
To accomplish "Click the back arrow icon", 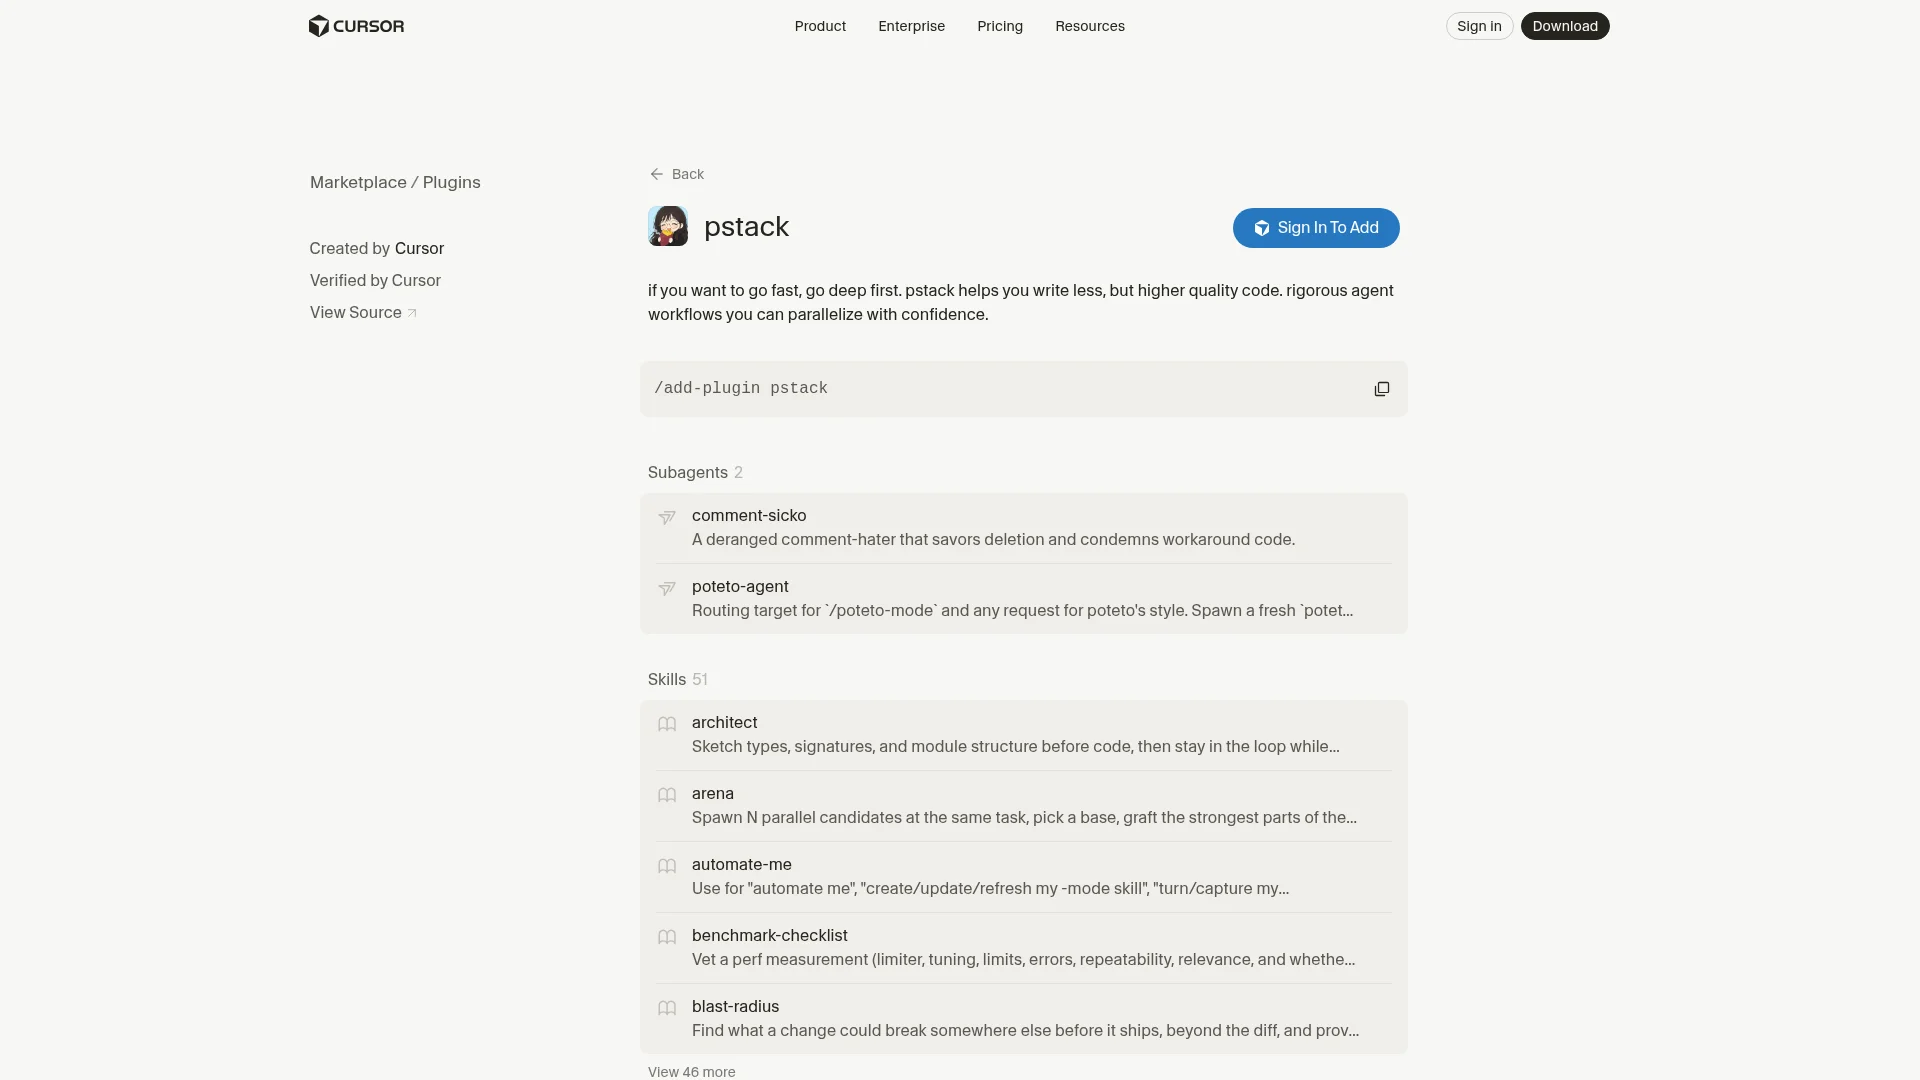I will coord(656,174).
